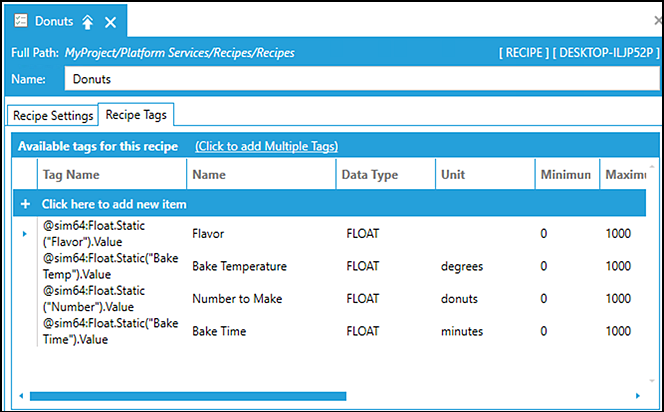Click the horizontal scrollbar right arrow

point(638,395)
